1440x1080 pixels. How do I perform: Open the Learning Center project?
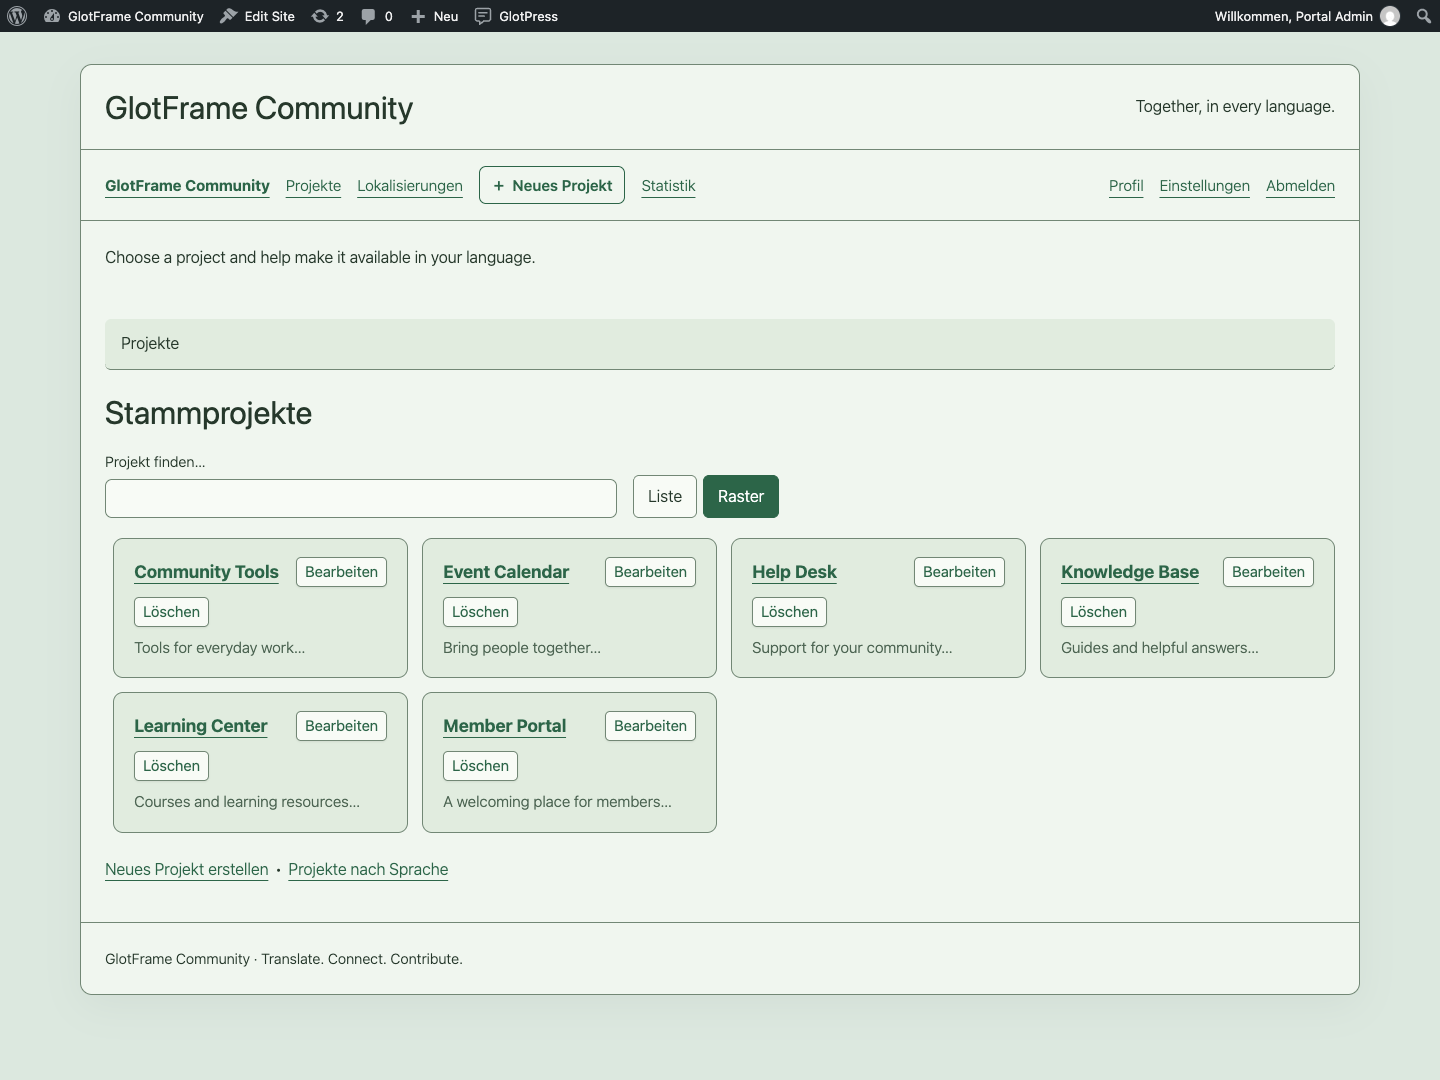[x=201, y=726]
